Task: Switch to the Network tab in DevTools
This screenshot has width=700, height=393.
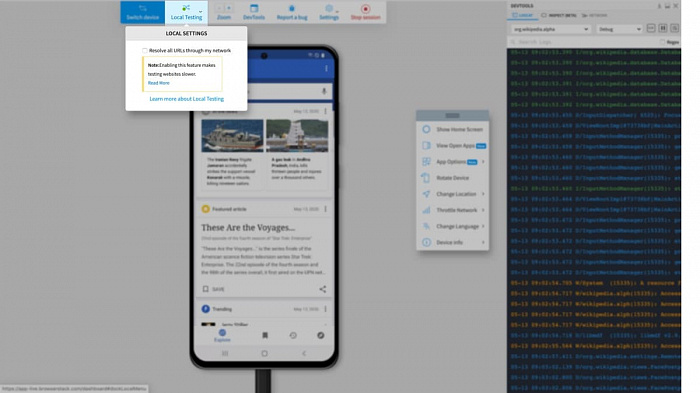Action: [594, 15]
